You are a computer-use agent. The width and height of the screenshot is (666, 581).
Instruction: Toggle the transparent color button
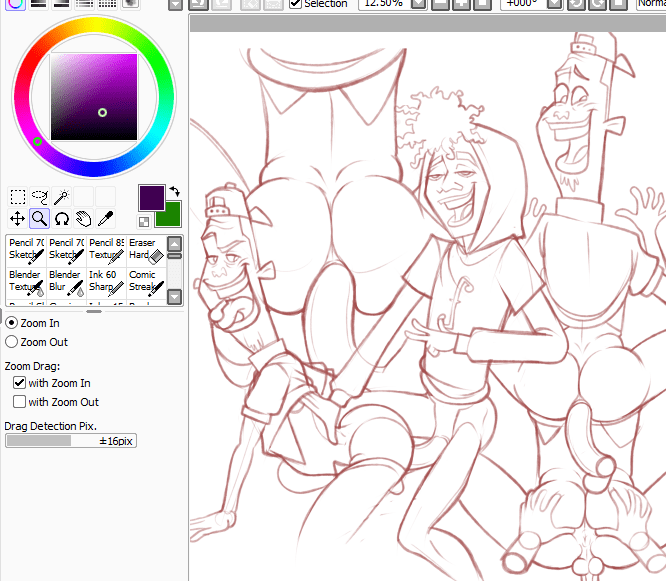[144, 221]
